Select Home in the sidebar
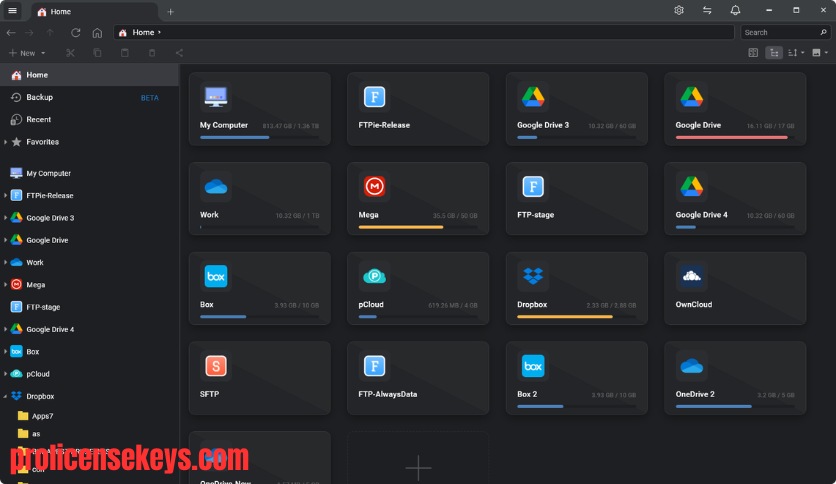Screen dimensions: 836x484 [x=89, y=75]
